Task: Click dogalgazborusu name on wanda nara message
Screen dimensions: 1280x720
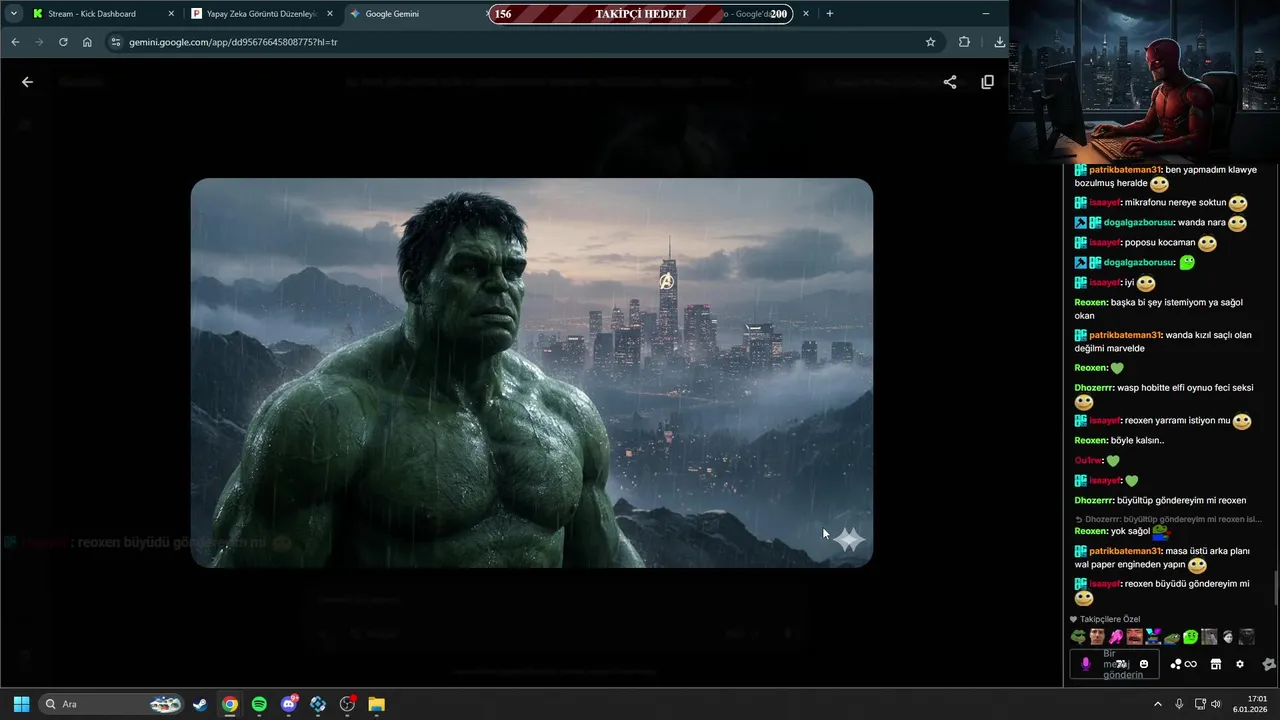Action: [x=1139, y=222]
